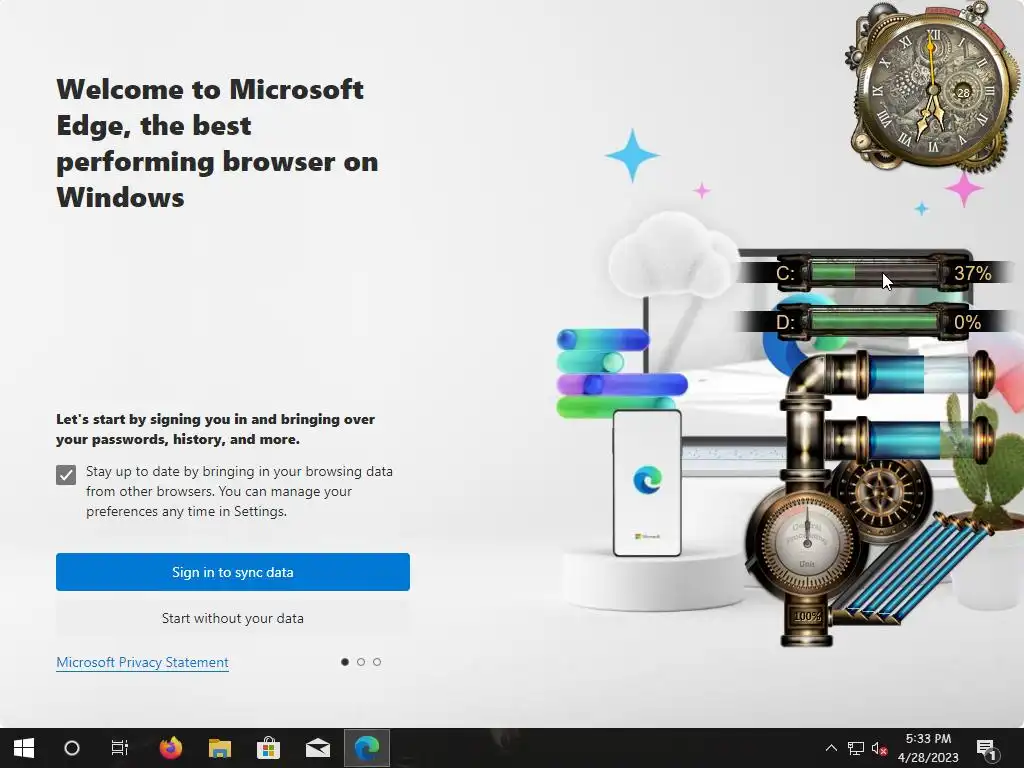Open the Mail app from the taskbar
This screenshot has width=1024, height=768.
pyautogui.click(x=318, y=748)
